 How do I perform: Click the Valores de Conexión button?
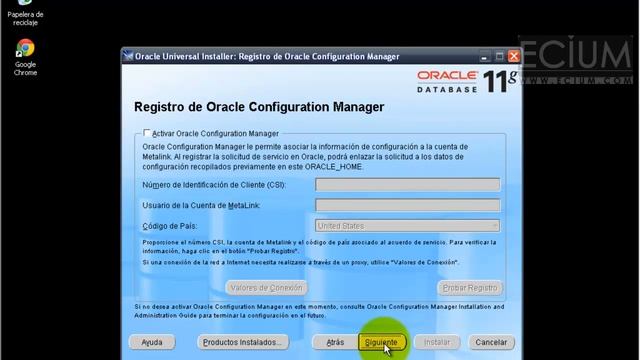[267, 288]
